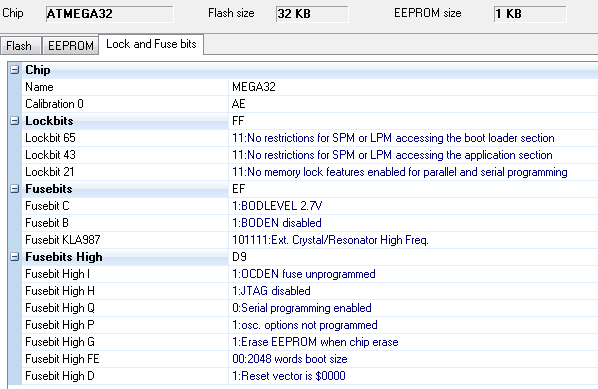Screen dimensions: 598x389
Task: Select the Fusebit High P row label
Action: (x=60, y=325)
